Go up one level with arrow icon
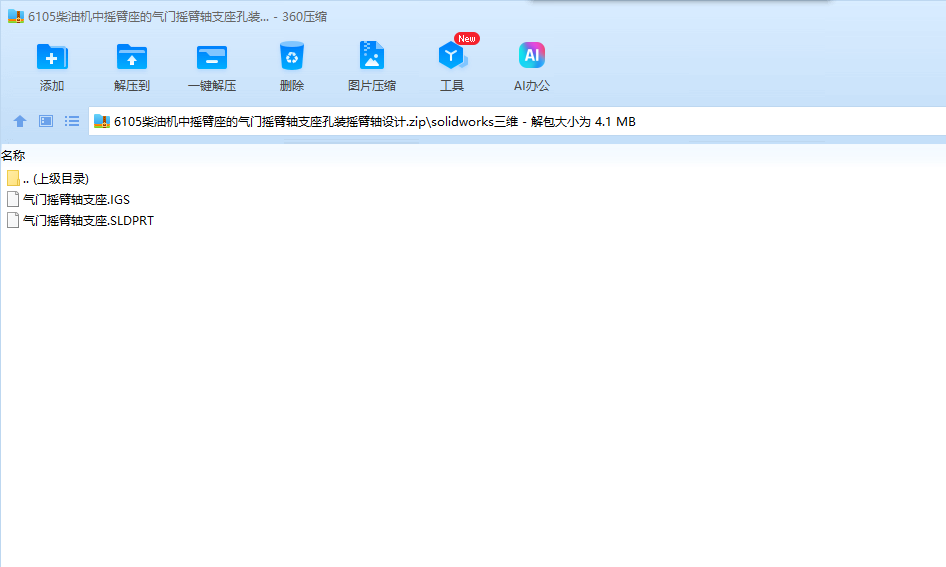This screenshot has width=946, height=567. 20,121
